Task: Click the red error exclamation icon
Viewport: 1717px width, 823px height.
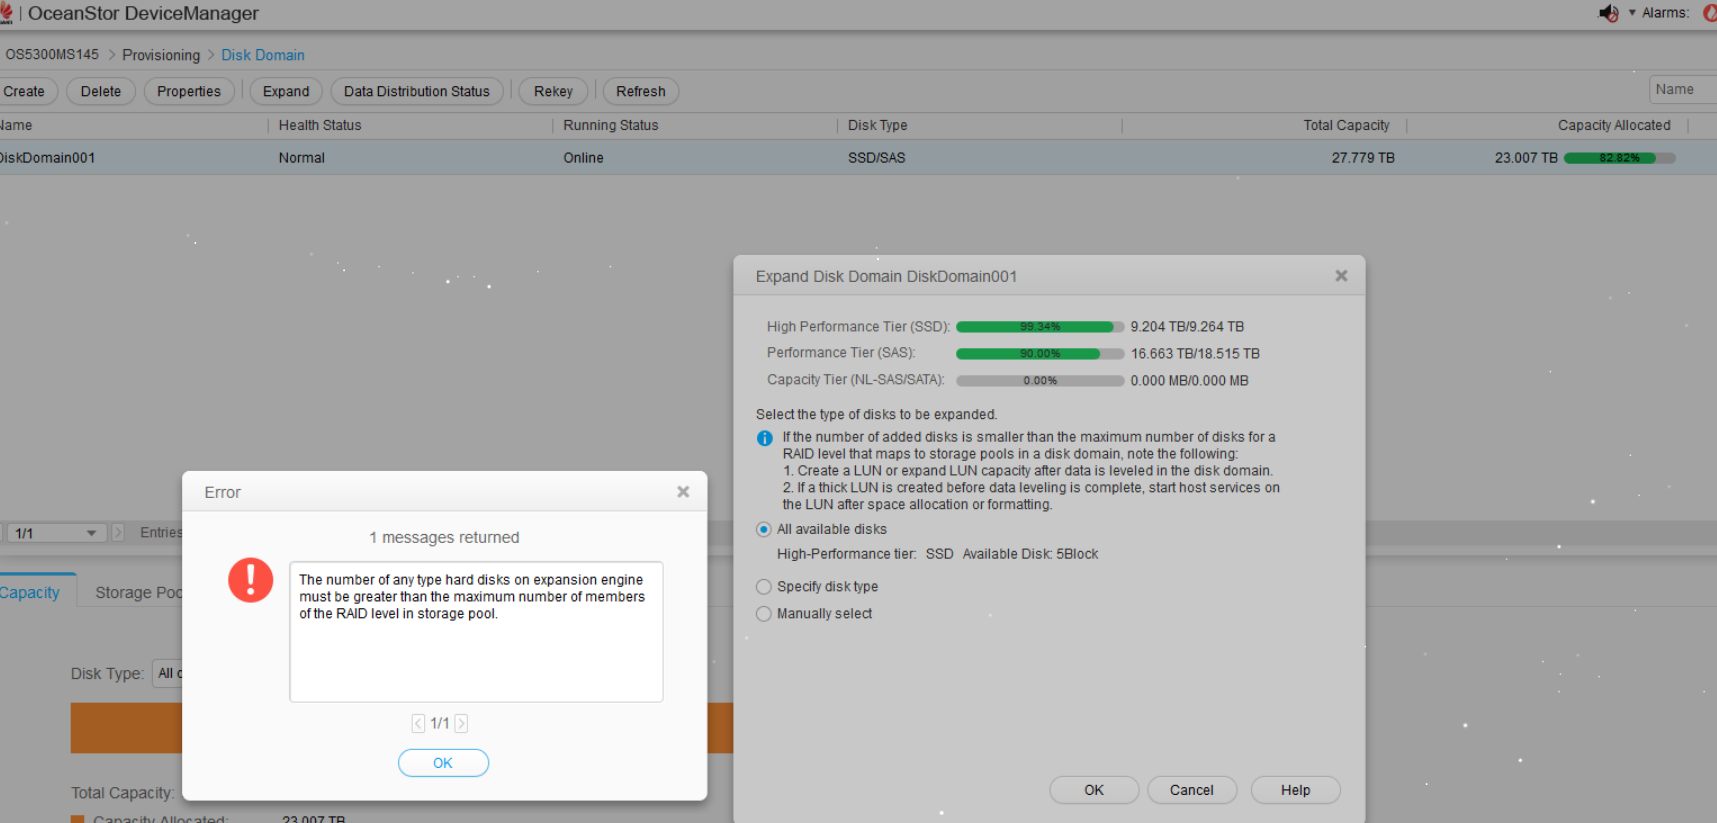Action: 250,580
